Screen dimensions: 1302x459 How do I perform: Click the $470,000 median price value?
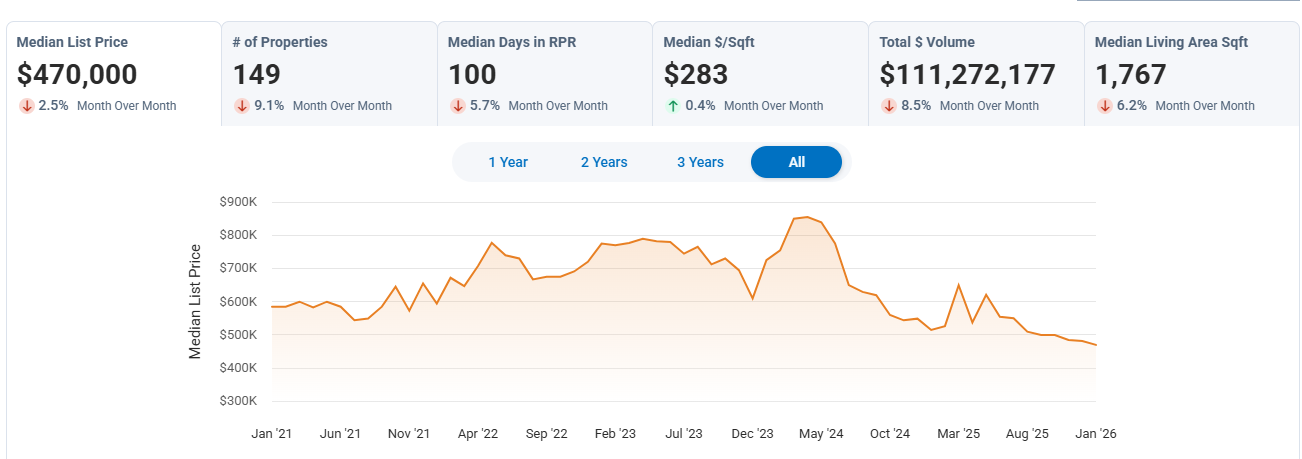point(77,74)
